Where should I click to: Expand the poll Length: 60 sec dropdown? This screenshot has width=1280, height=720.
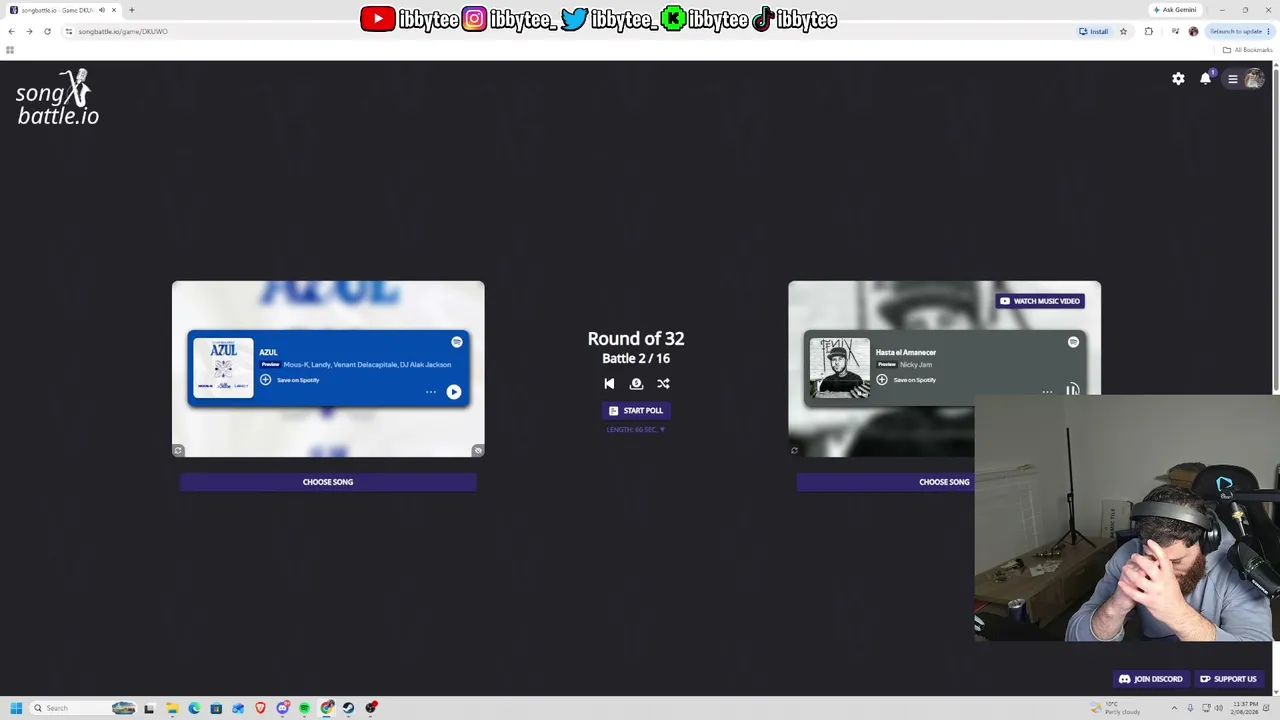[x=636, y=430]
